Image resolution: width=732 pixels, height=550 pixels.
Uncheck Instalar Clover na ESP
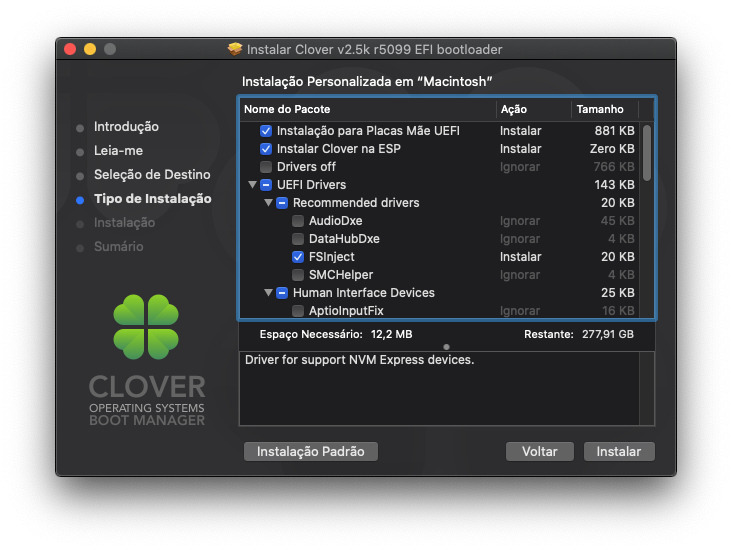coord(266,149)
